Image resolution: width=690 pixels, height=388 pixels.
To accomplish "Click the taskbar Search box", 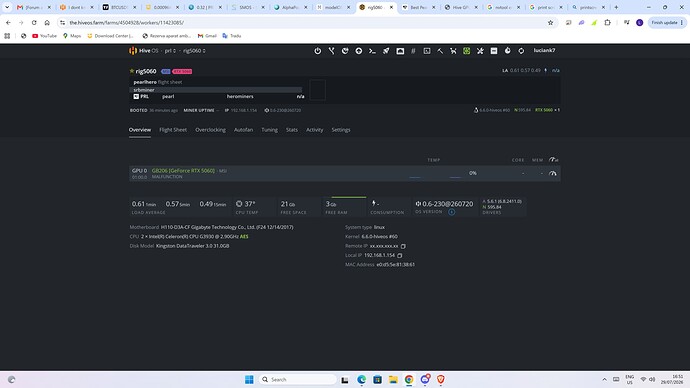I will coord(297,379).
